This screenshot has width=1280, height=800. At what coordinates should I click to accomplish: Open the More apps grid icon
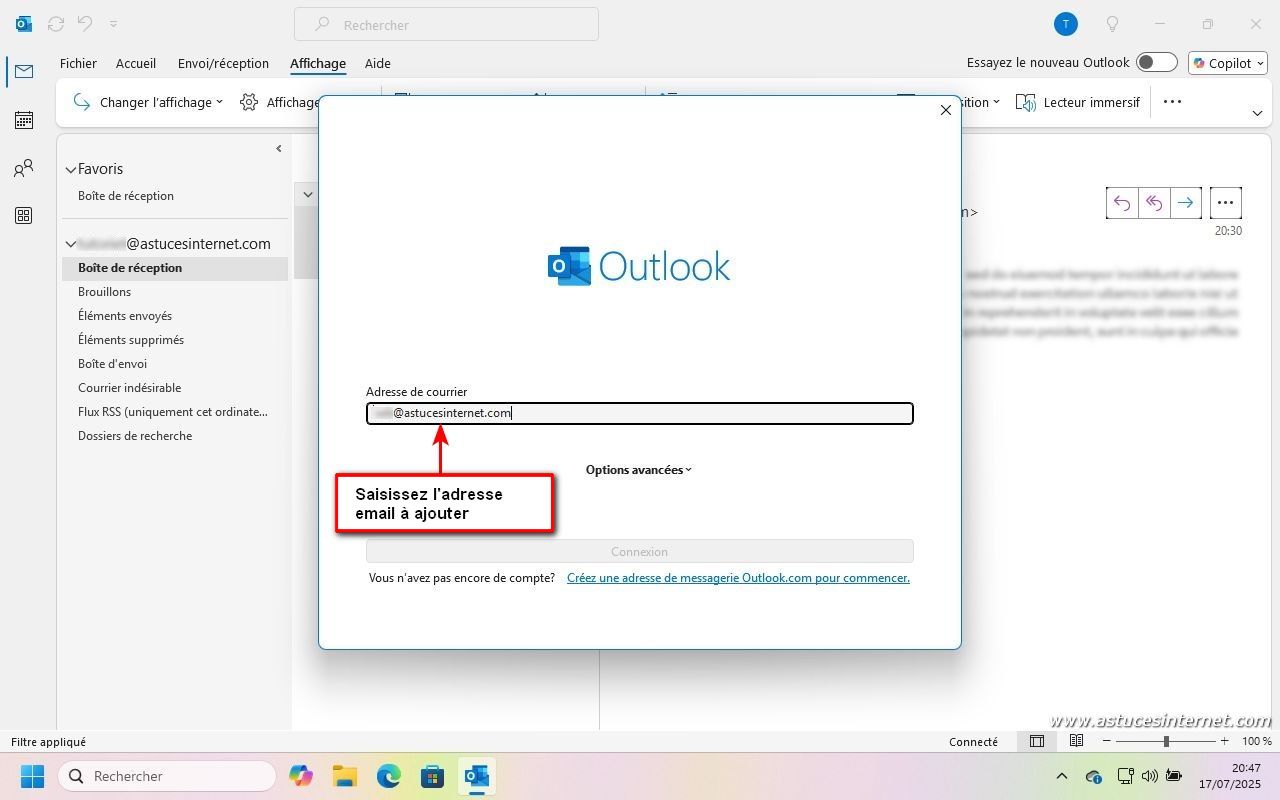(24, 216)
